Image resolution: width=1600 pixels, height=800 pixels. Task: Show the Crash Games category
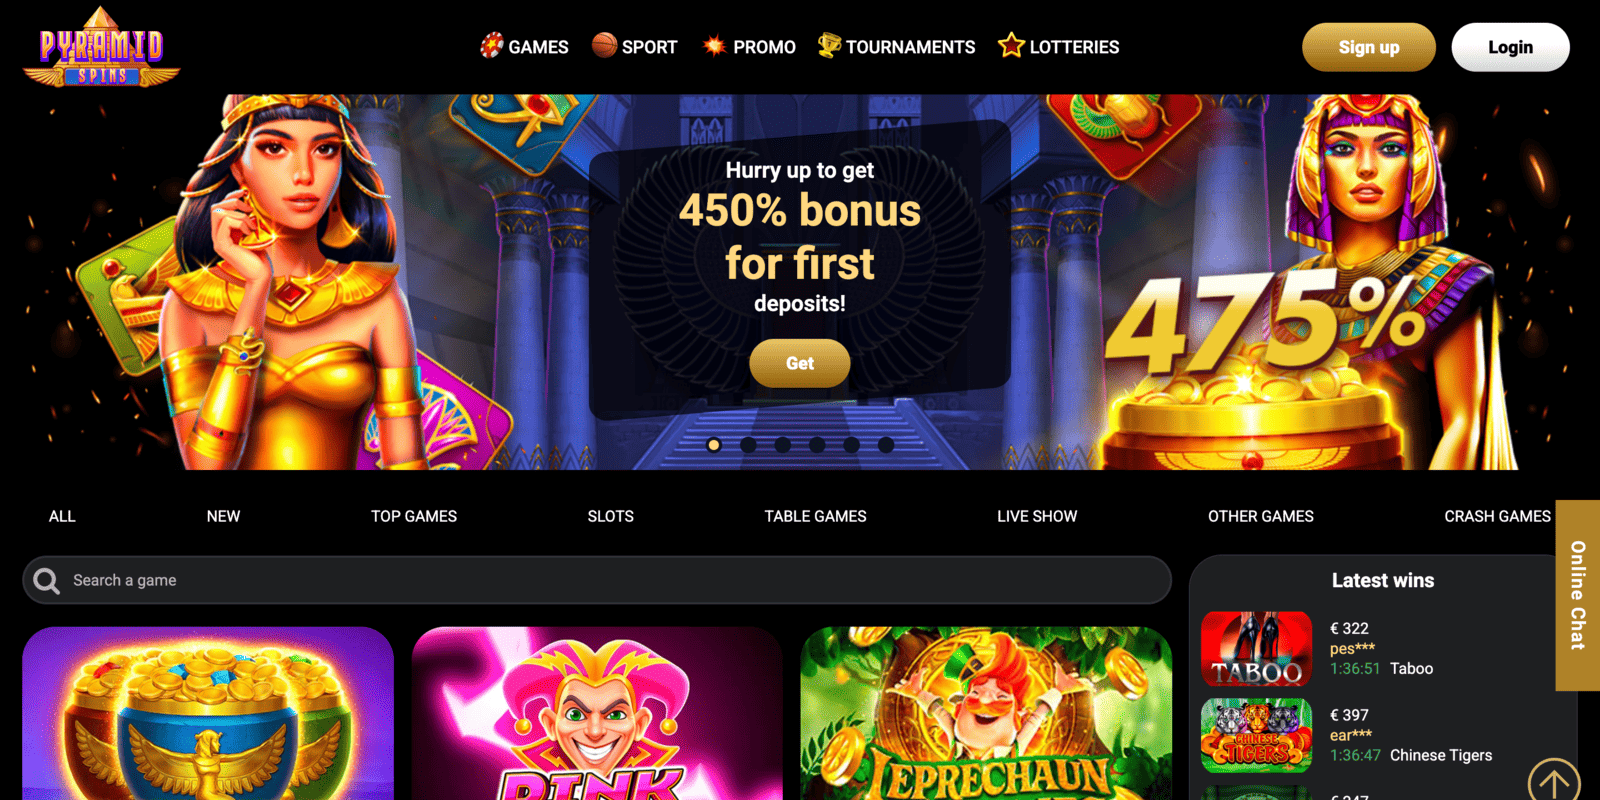(x=1497, y=516)
